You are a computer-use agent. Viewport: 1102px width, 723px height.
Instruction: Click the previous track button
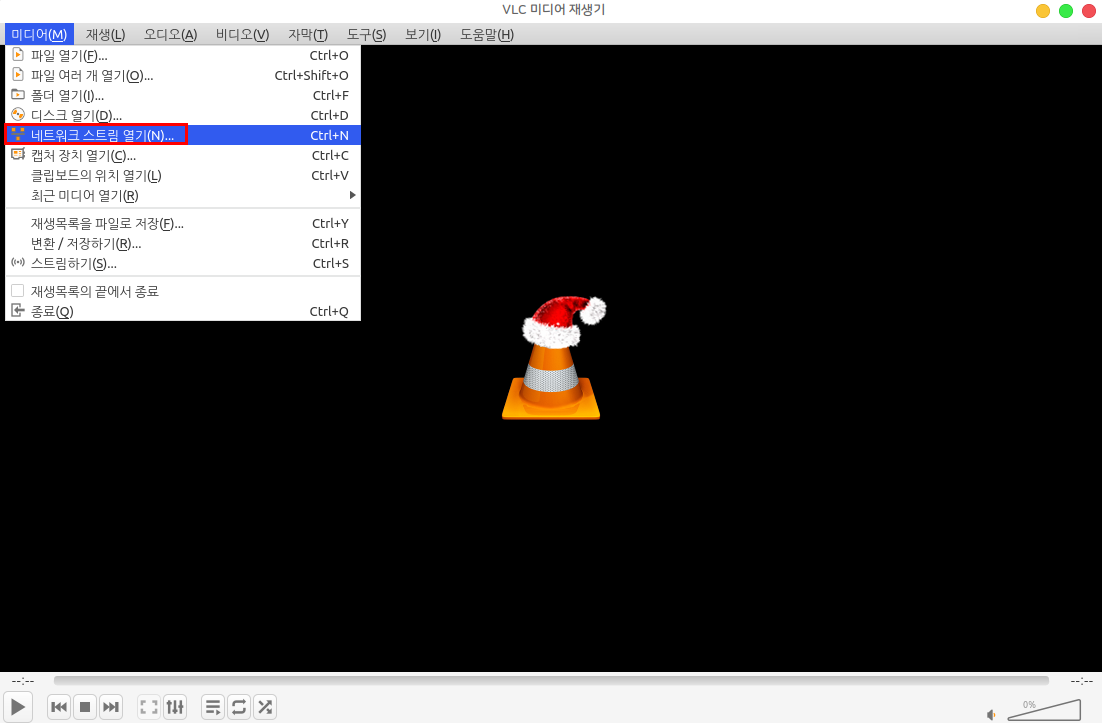click(59, 707)
